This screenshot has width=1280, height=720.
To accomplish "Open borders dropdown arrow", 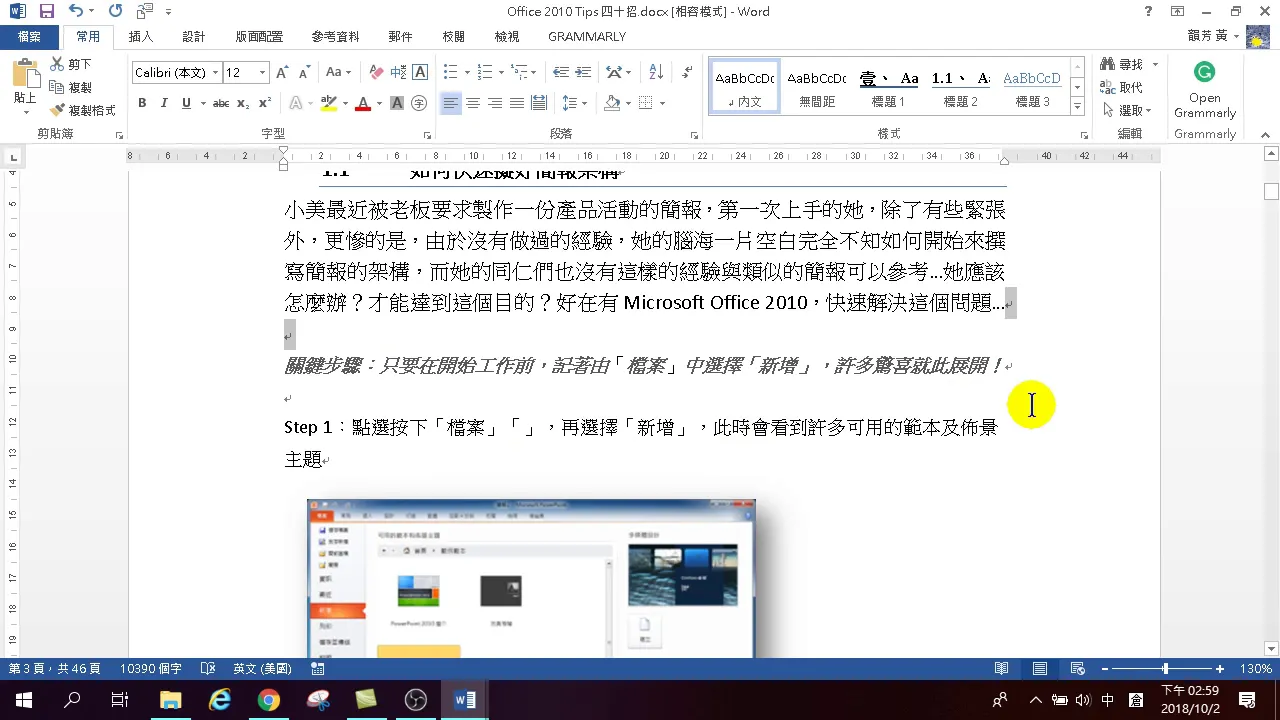I will (x=662, y=103).
